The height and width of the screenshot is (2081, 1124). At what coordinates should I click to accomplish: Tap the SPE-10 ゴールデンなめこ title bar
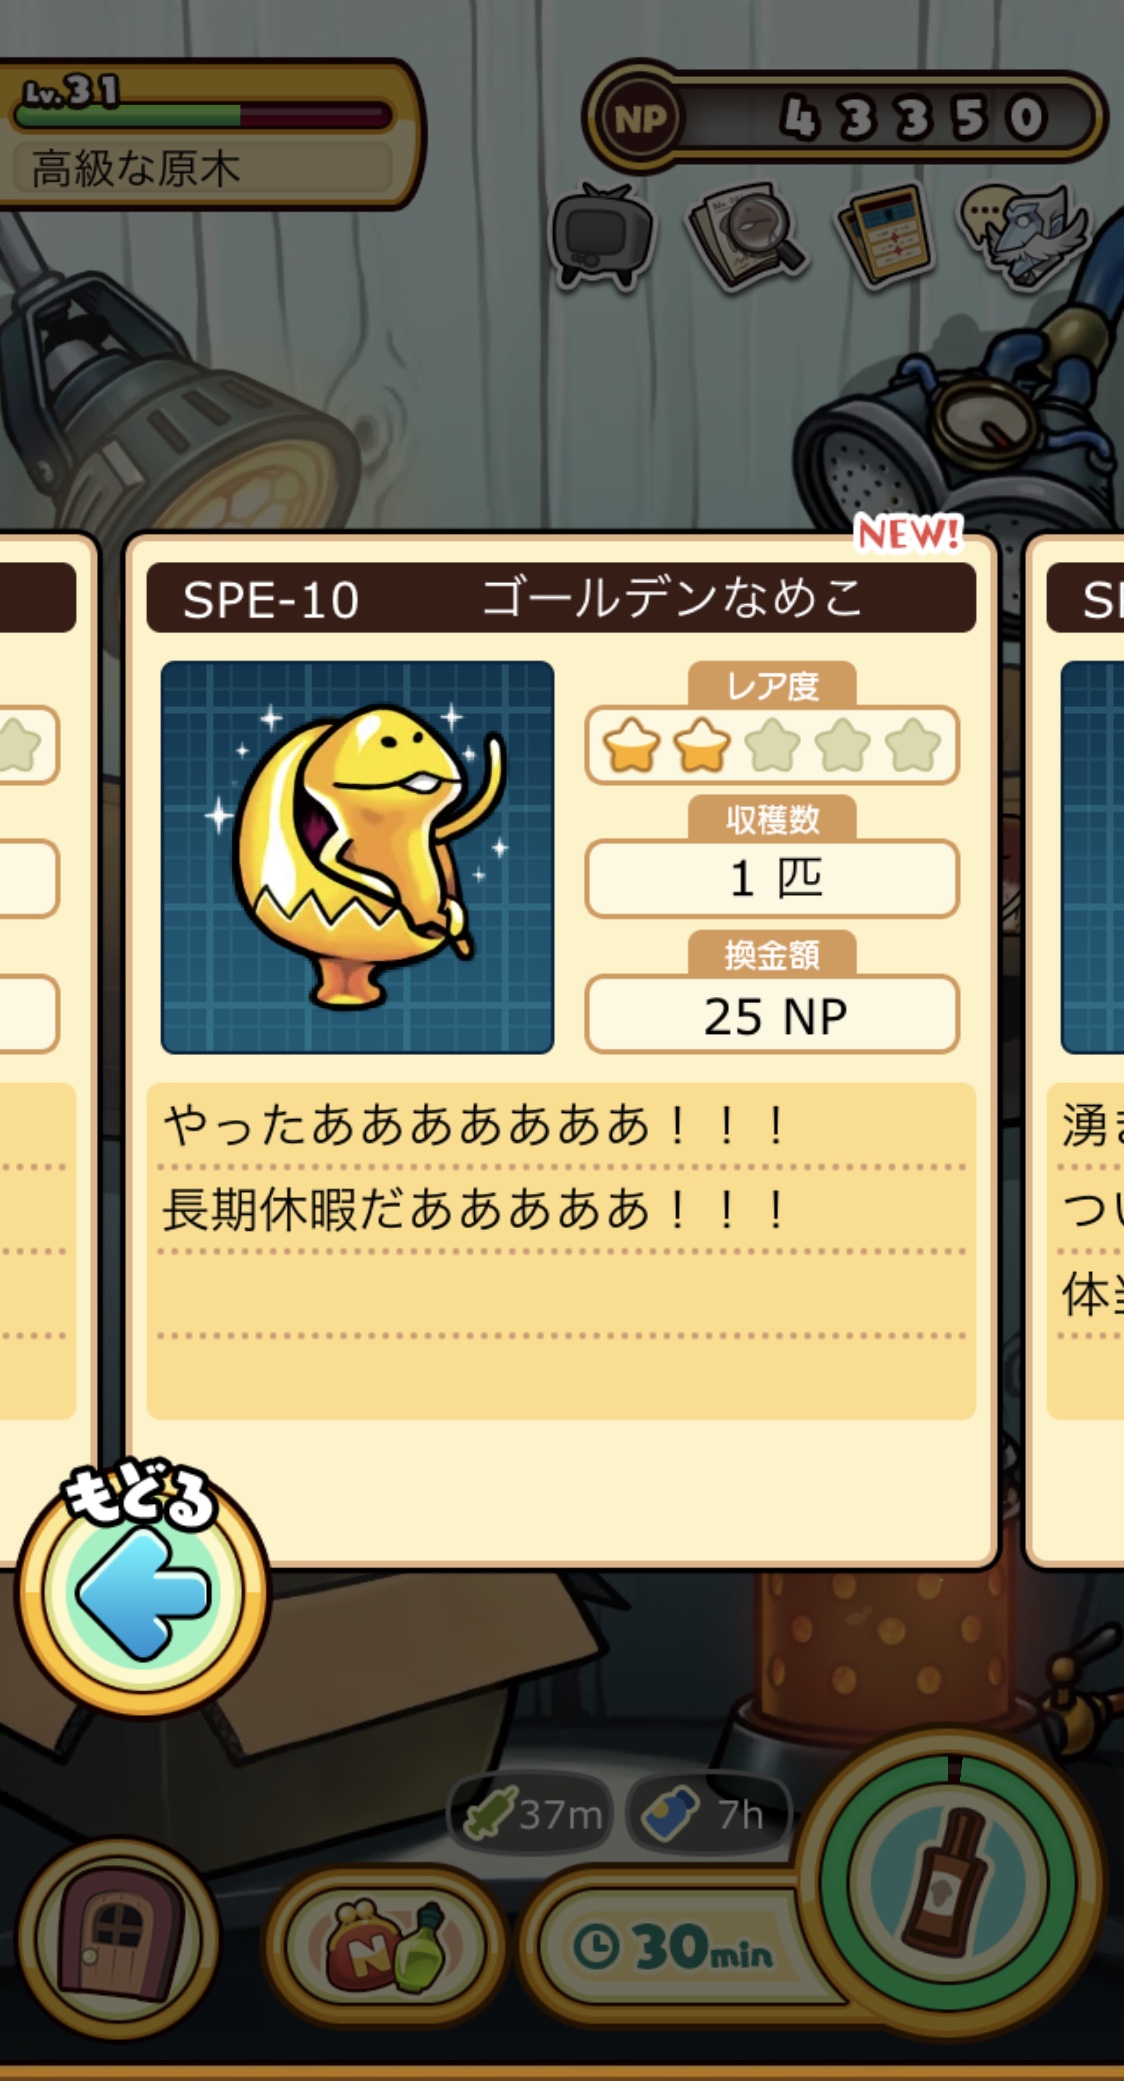click(561, 598)
